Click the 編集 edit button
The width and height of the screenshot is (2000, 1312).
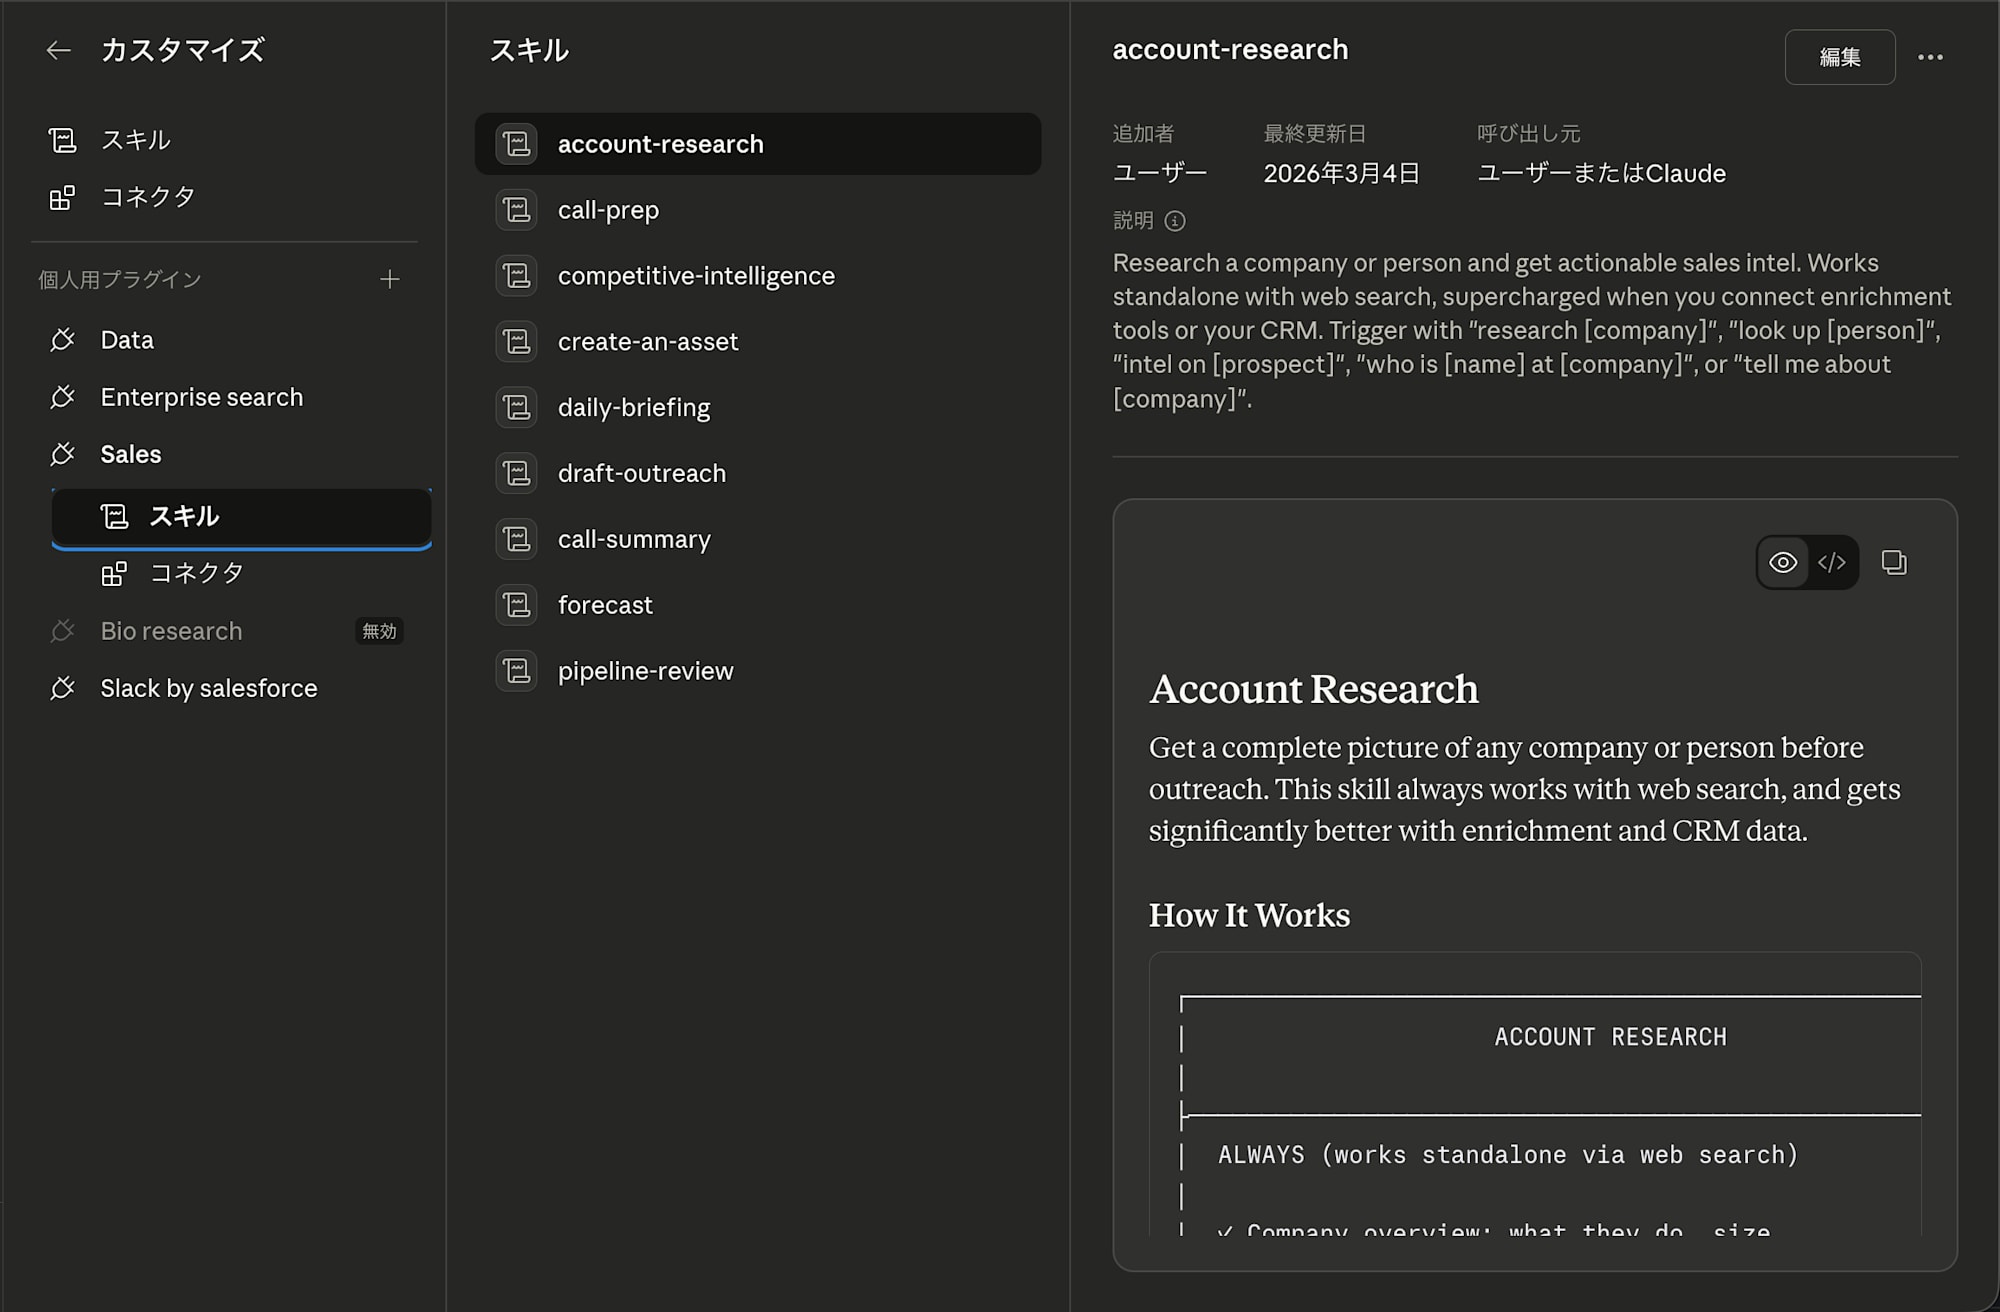pos(1839,57)
